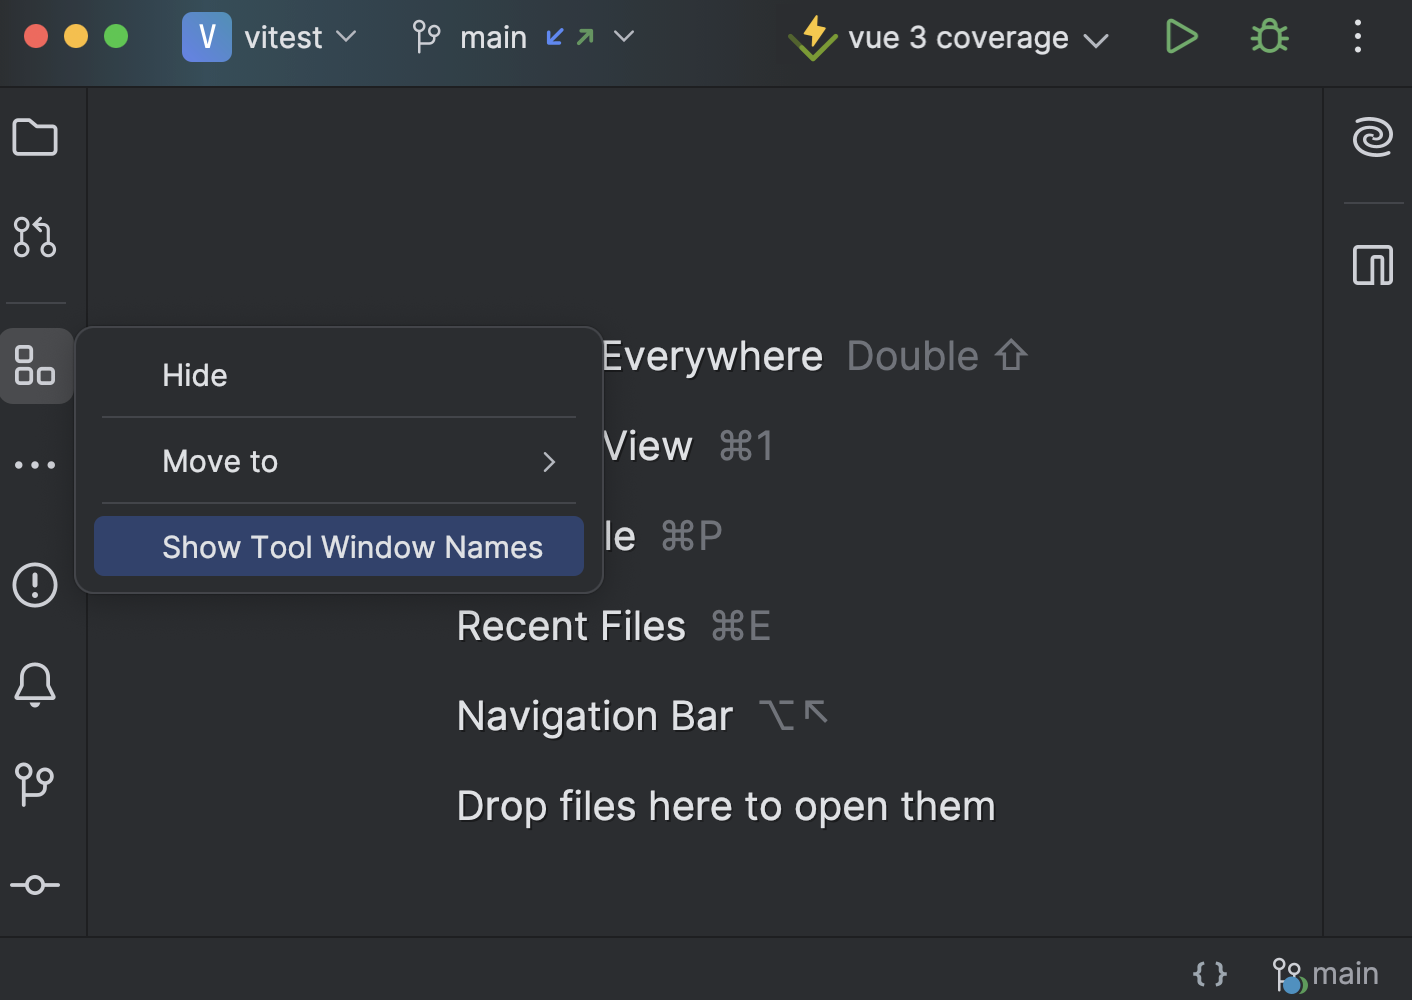Open the Project tool window
1412x1000 pixels.
(35, 137)
